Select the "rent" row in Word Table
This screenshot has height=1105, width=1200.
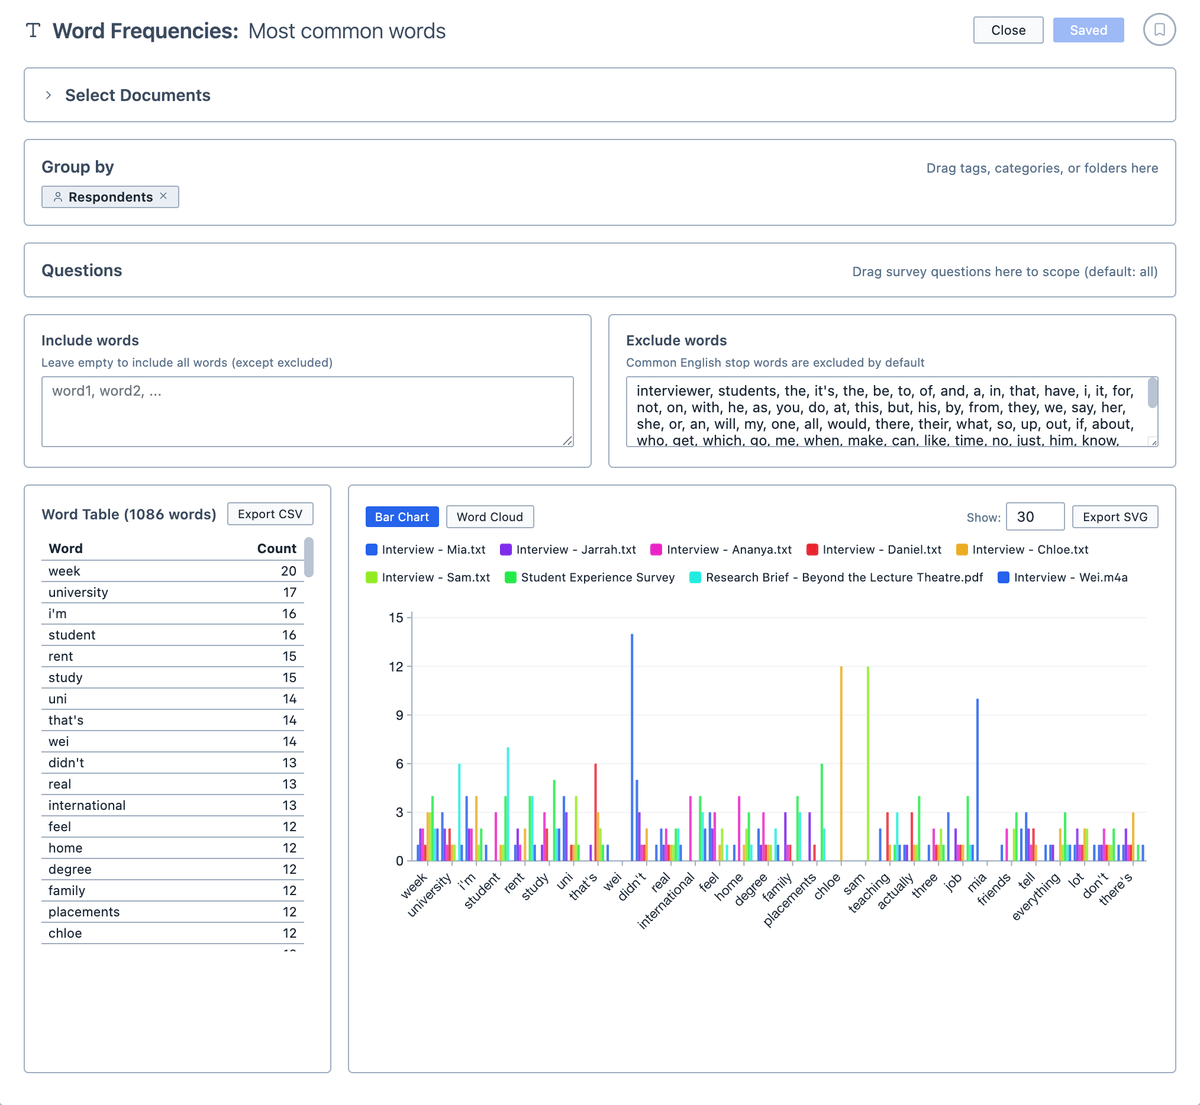coord(172,656)
